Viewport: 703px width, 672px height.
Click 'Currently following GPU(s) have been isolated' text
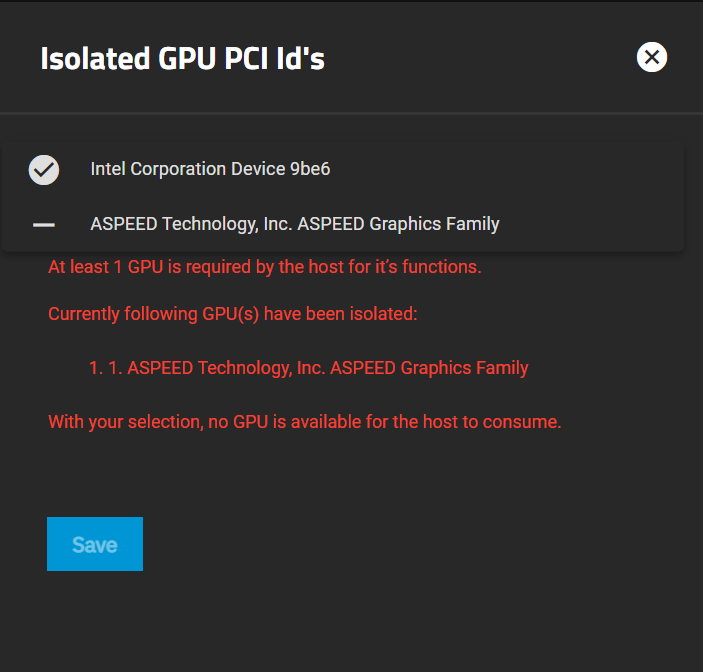point(232,314)
